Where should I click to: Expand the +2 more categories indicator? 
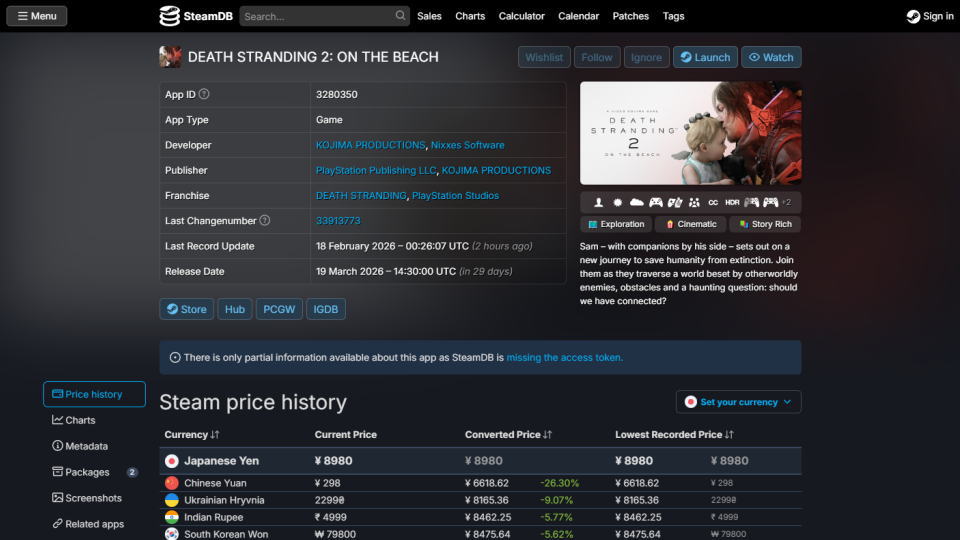pos(786,202)
